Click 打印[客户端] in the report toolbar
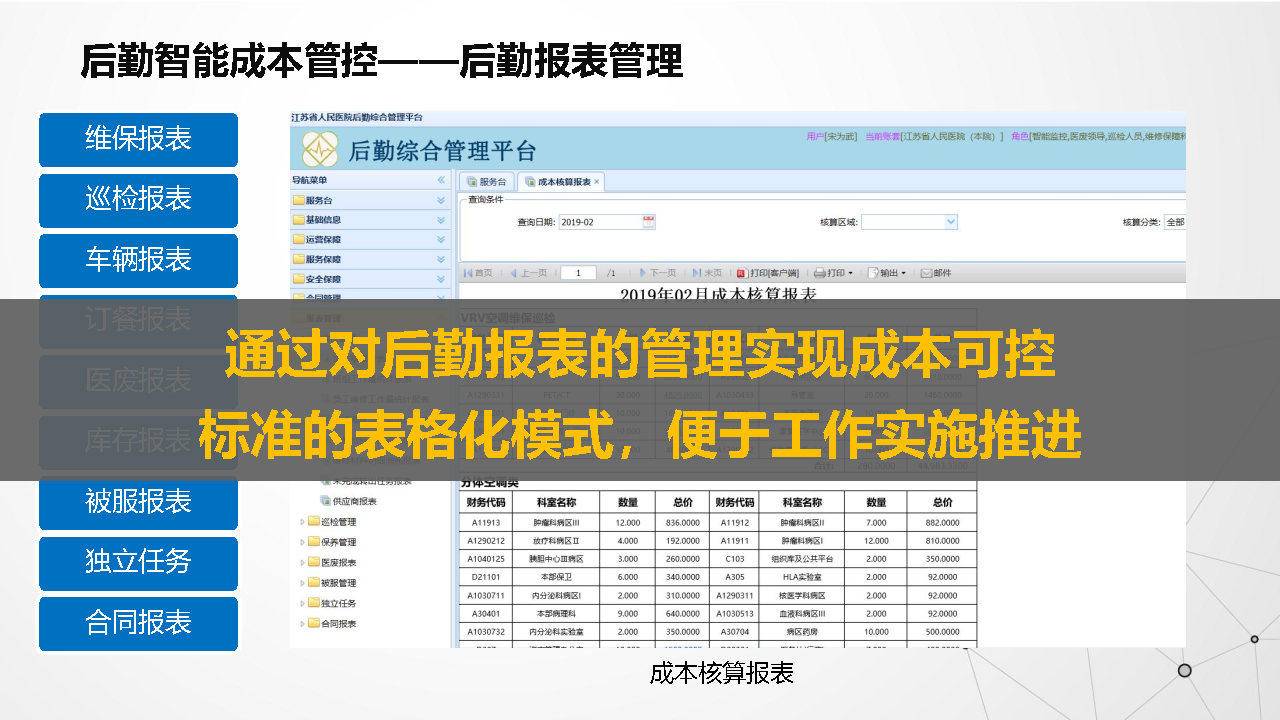This screenshot has height=720, width=1280. (768, 272)
